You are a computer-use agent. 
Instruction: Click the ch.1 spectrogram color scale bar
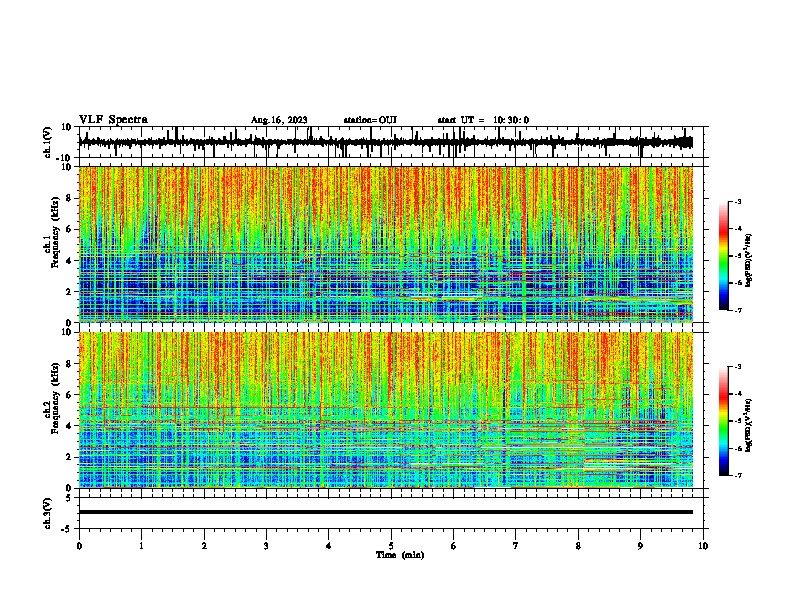click(723, 256)
